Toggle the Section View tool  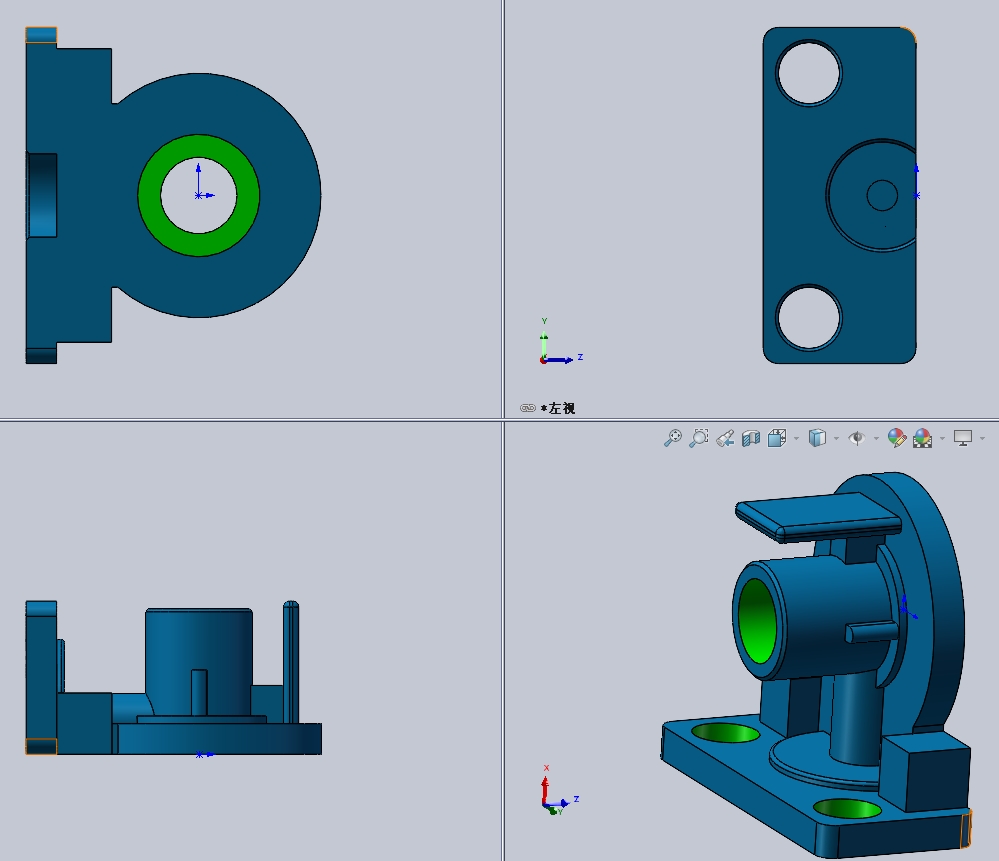point(751,438)
